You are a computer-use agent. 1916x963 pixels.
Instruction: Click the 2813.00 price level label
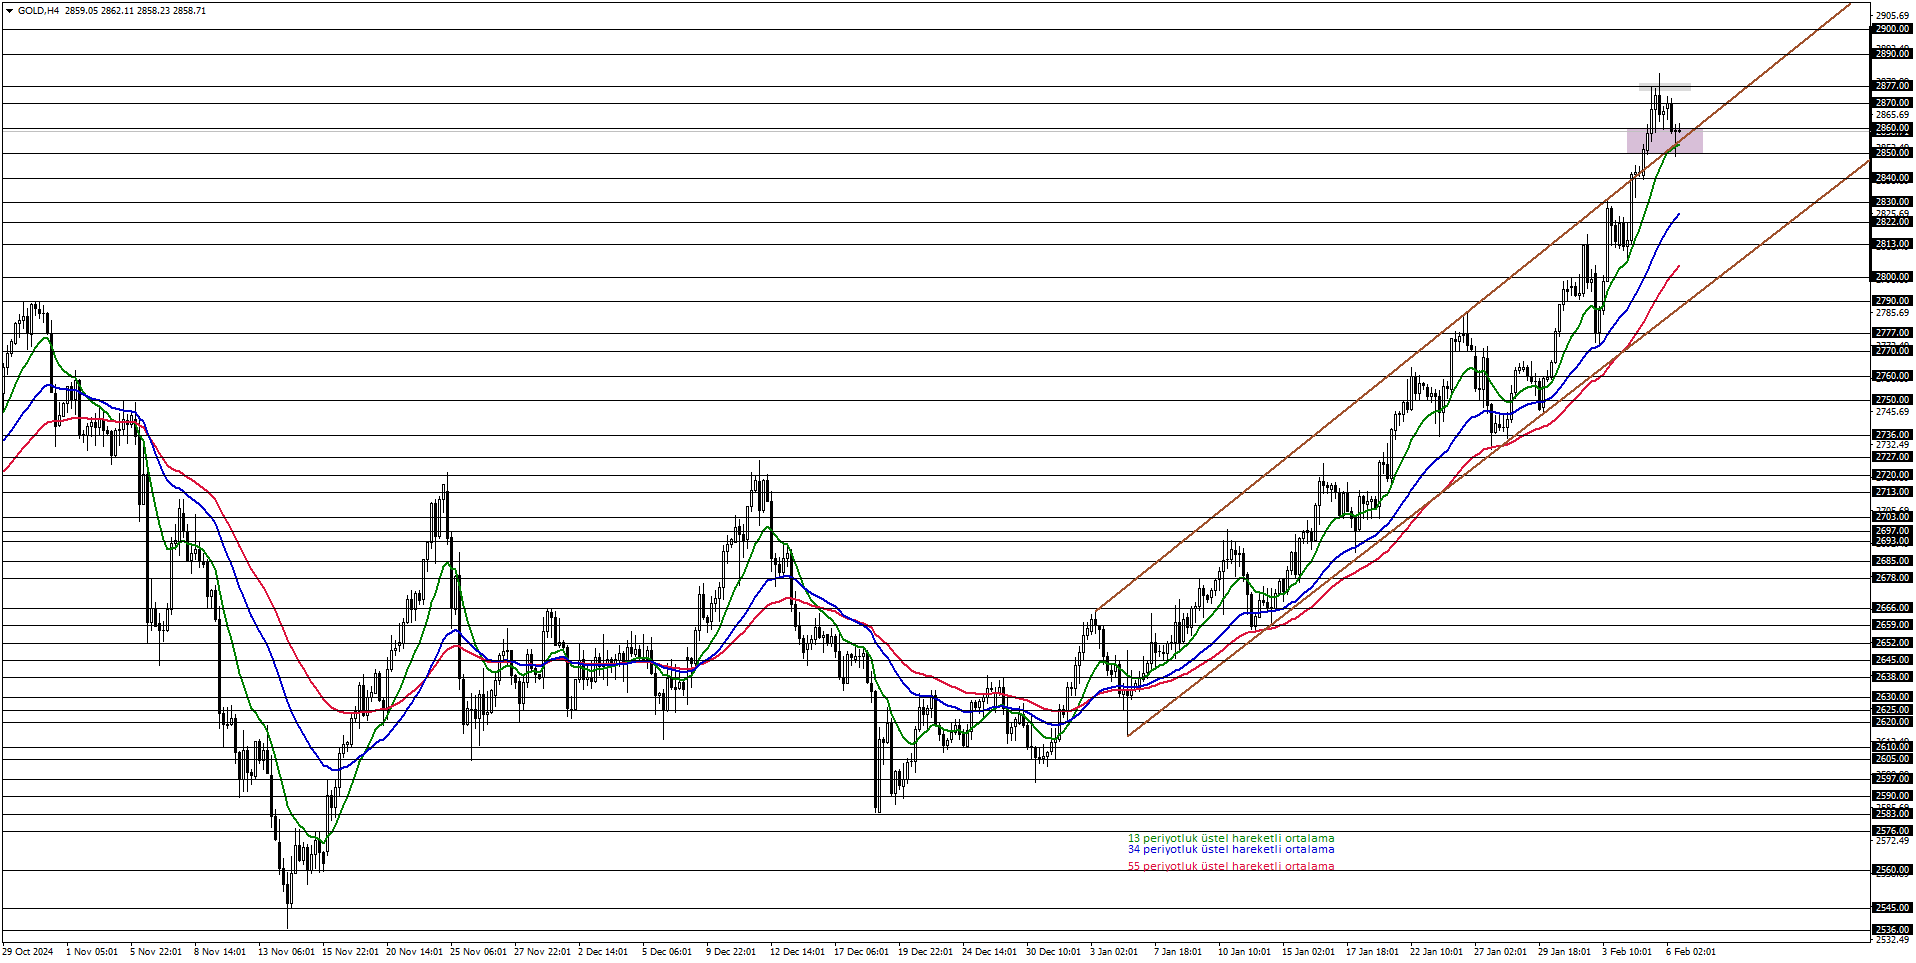(x=1892, y=244)
